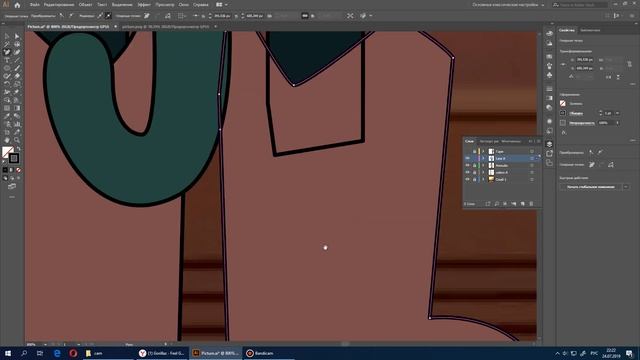Select the Eyedropper tool
The height and width of the screenshot is (360, 640).
7,116
